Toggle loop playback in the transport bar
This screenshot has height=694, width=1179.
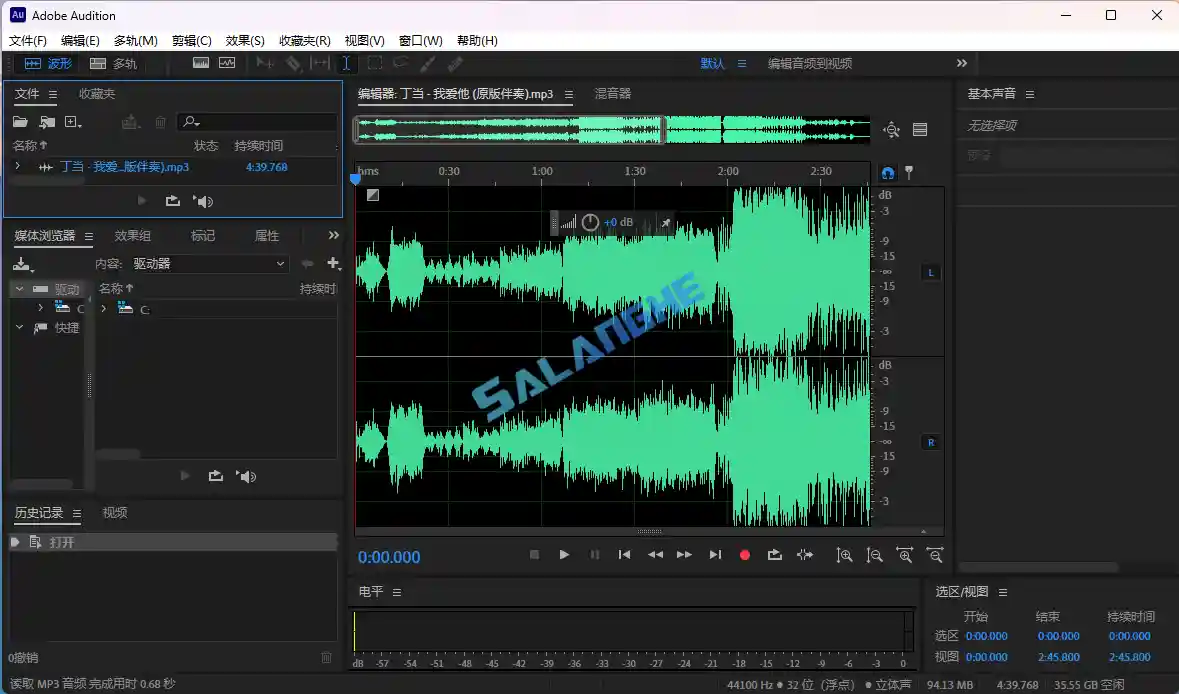click(775, 555)
